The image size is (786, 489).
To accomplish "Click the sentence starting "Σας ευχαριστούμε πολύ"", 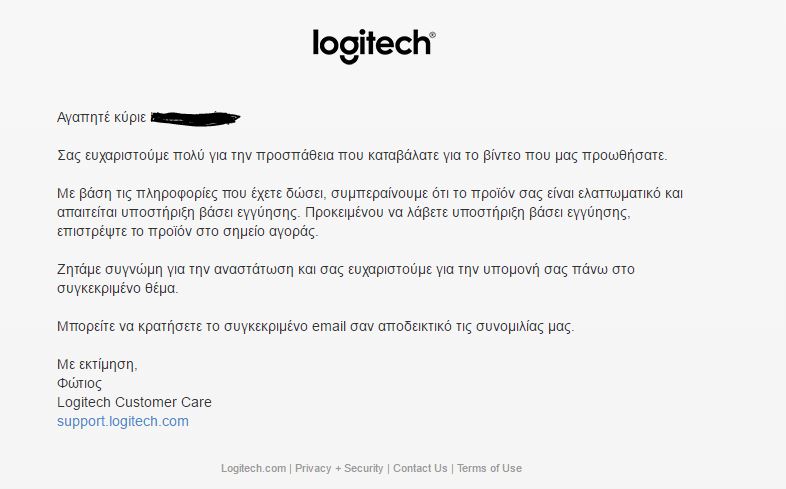I will [362, 156].
